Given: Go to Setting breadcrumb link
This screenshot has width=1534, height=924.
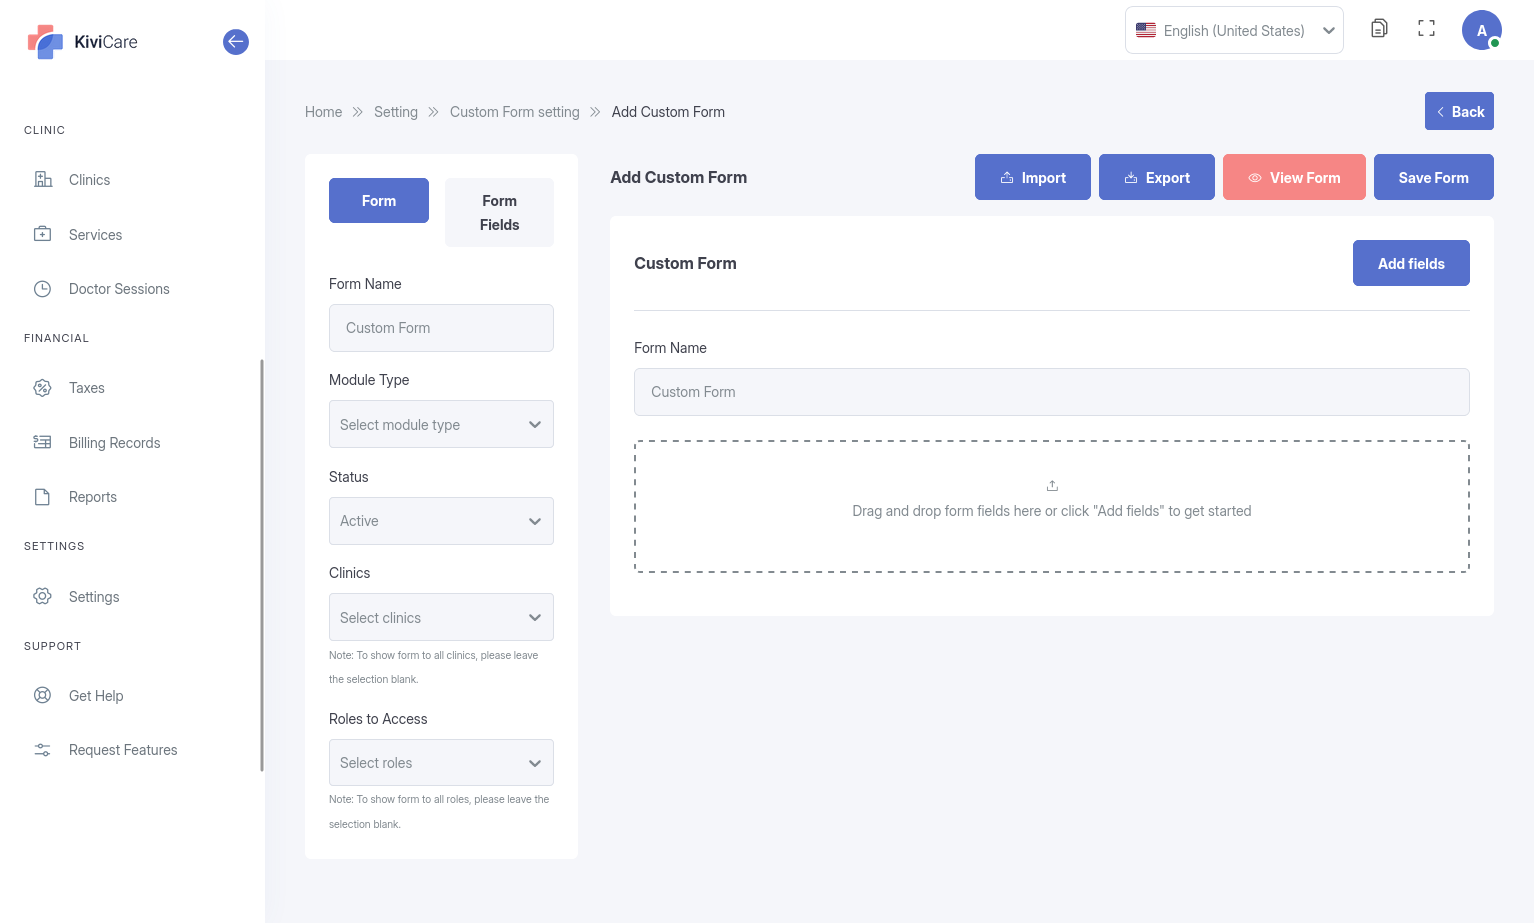Looking at the screenshot, I should click(396, 112).
